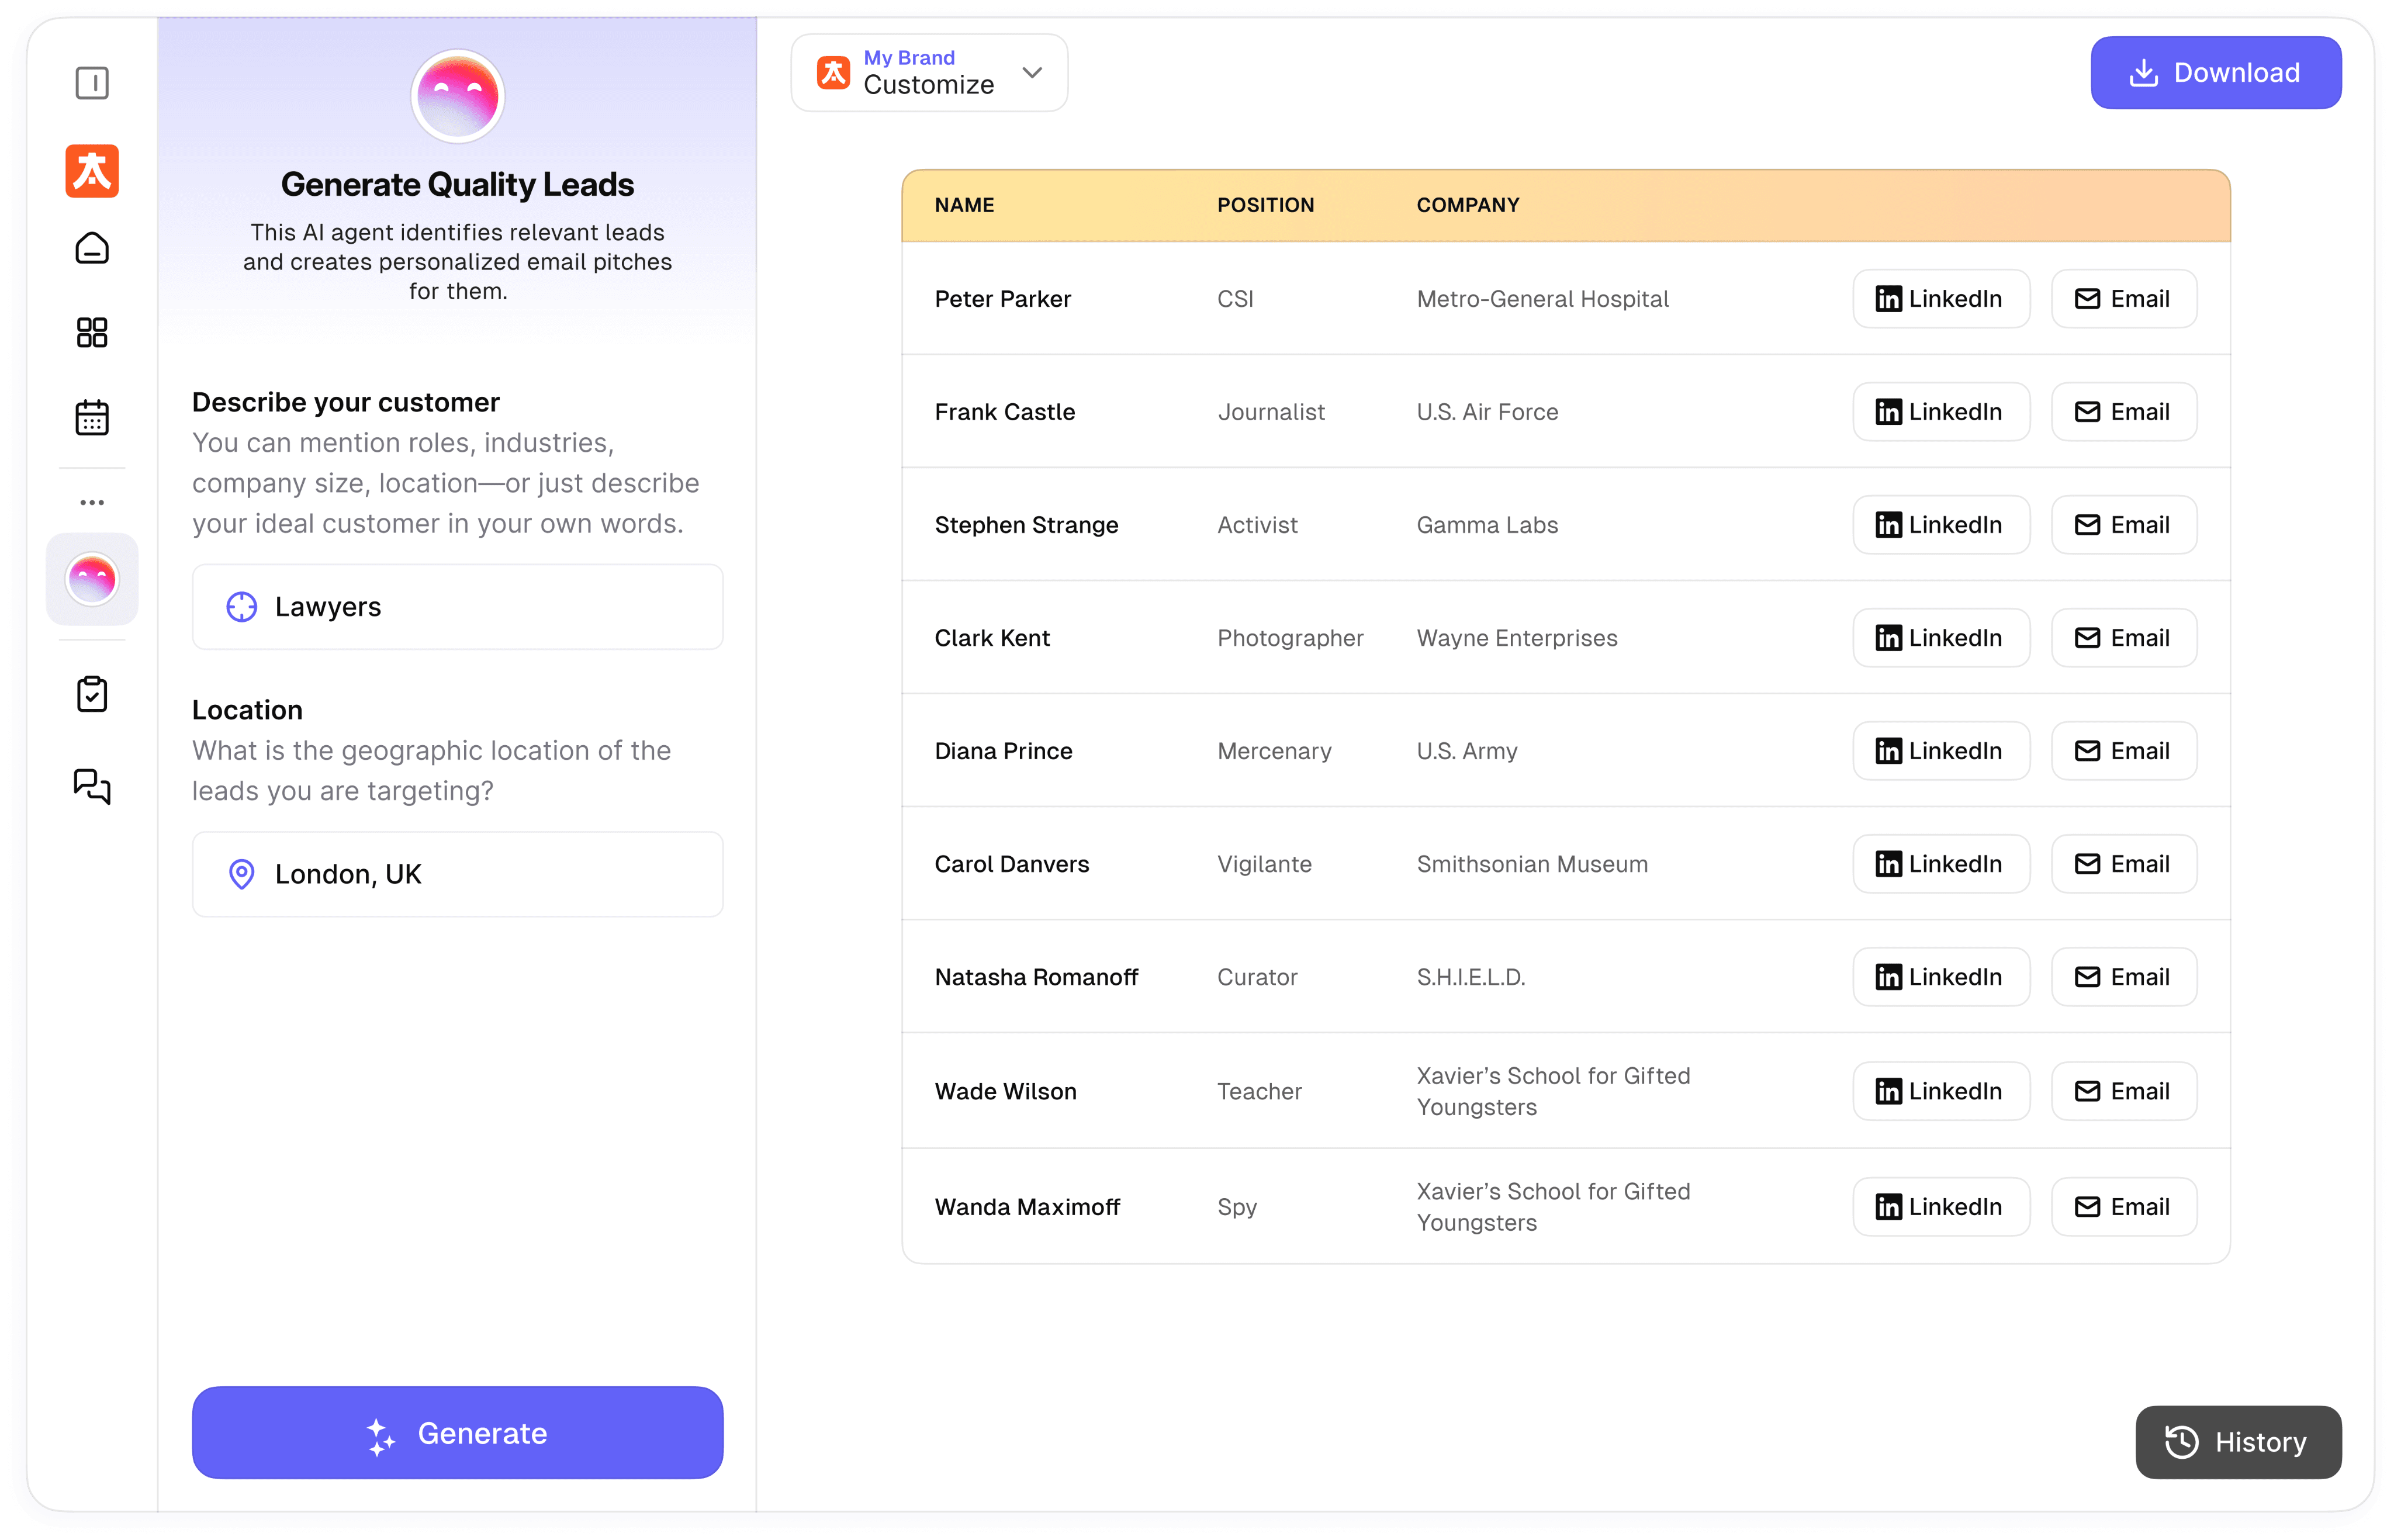
Task: Download the leads list
Action: coord(2215,73)
